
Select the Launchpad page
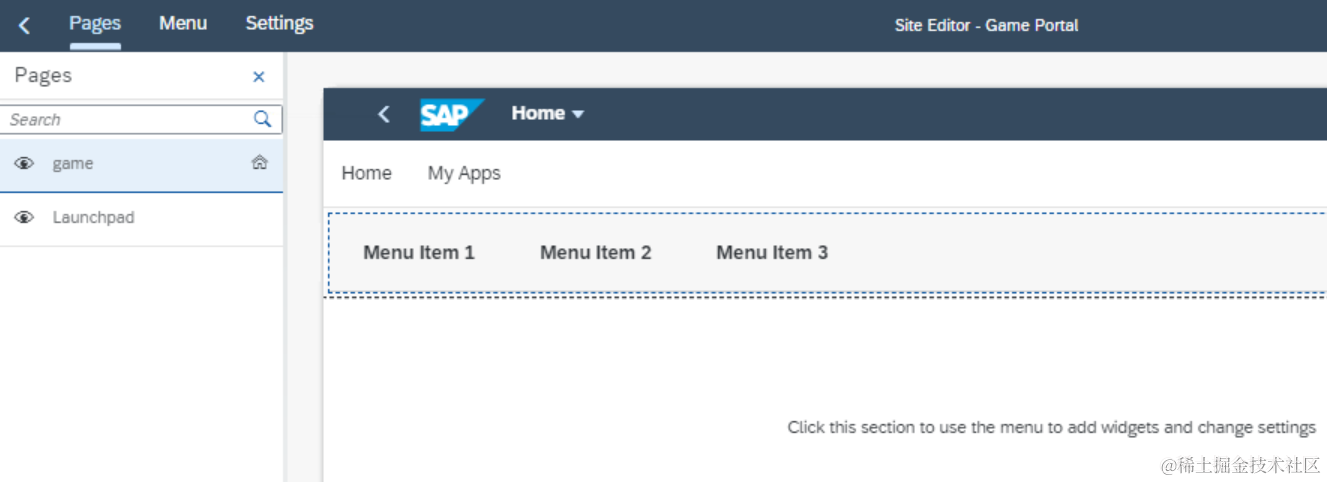pyautogui.click(x=93, y=218)
